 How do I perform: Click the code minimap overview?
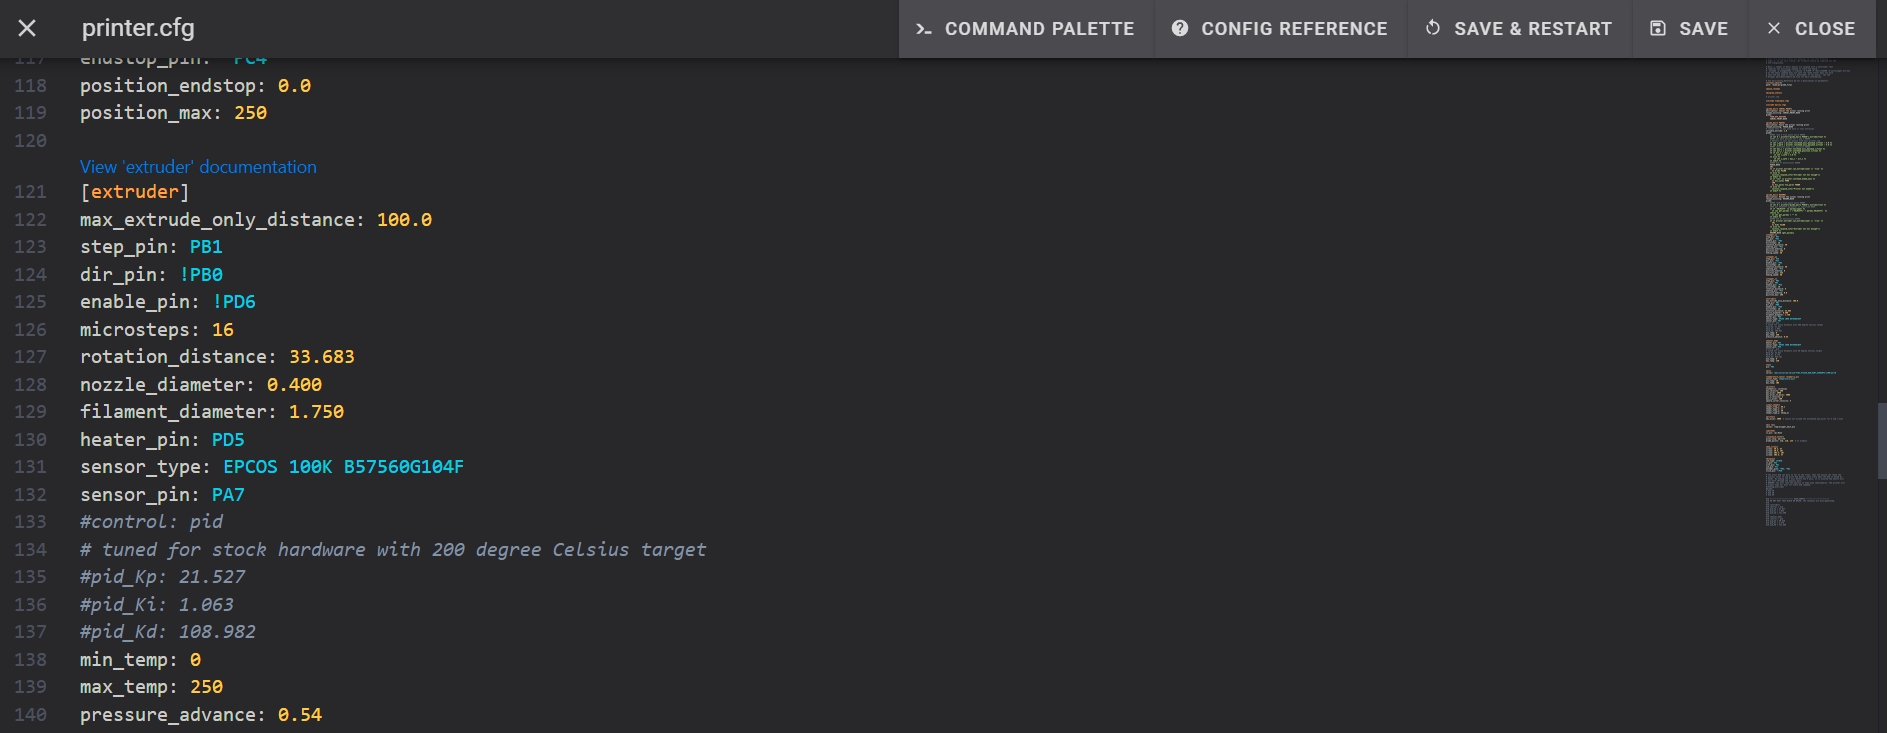click(1805, 290)
